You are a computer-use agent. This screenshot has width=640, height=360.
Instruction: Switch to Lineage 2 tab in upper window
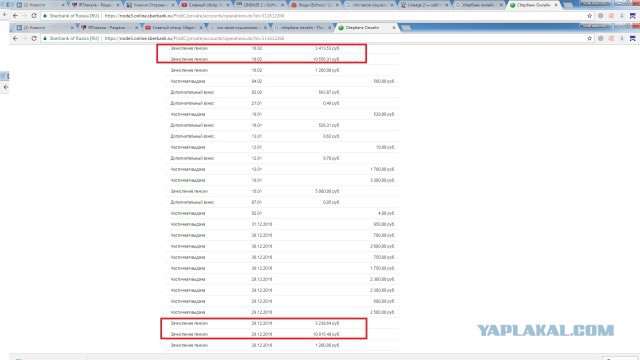424,5
